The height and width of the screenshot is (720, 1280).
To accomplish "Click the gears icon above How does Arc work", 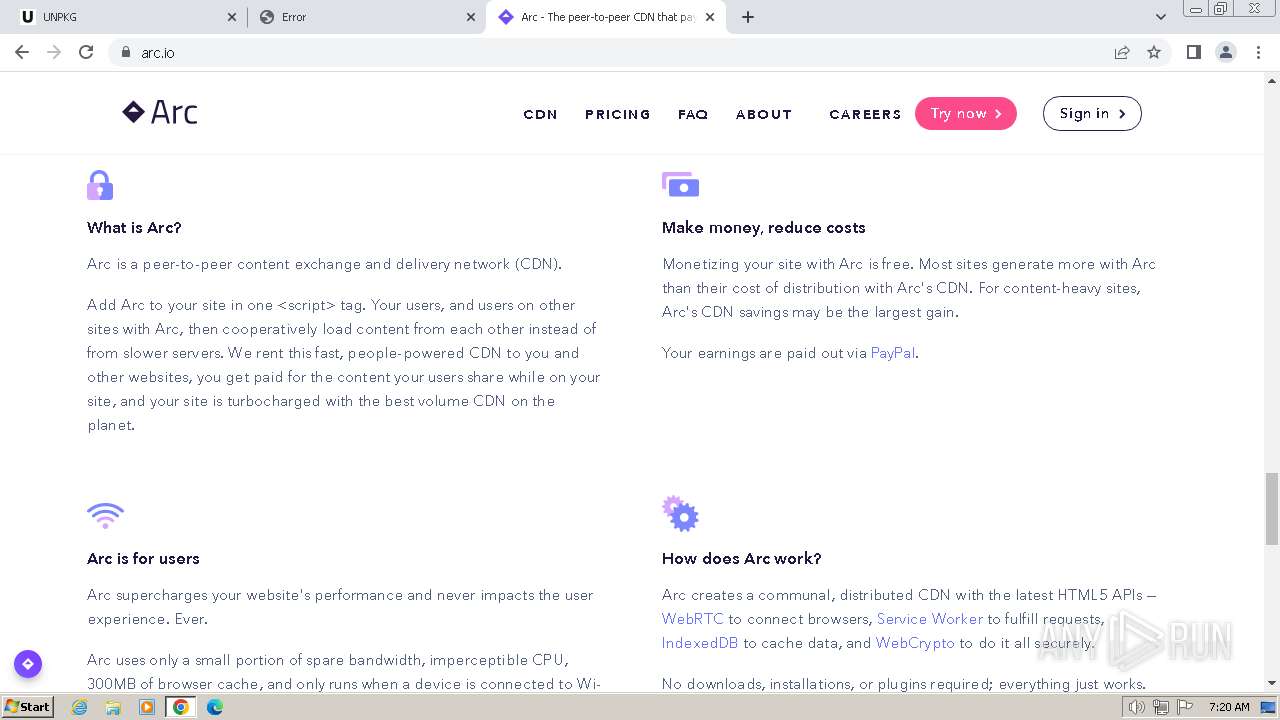I will coord(680,514).
